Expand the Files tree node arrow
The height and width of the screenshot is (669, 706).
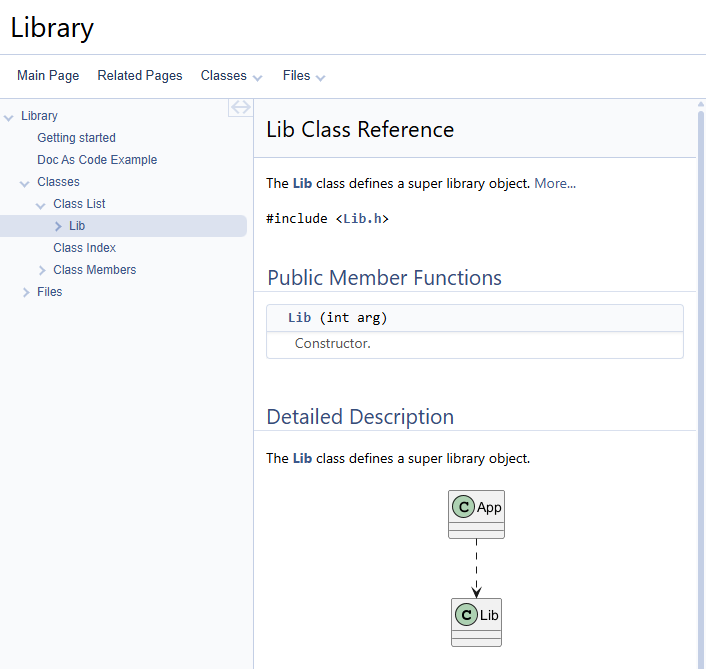click(x=26, y=292)
